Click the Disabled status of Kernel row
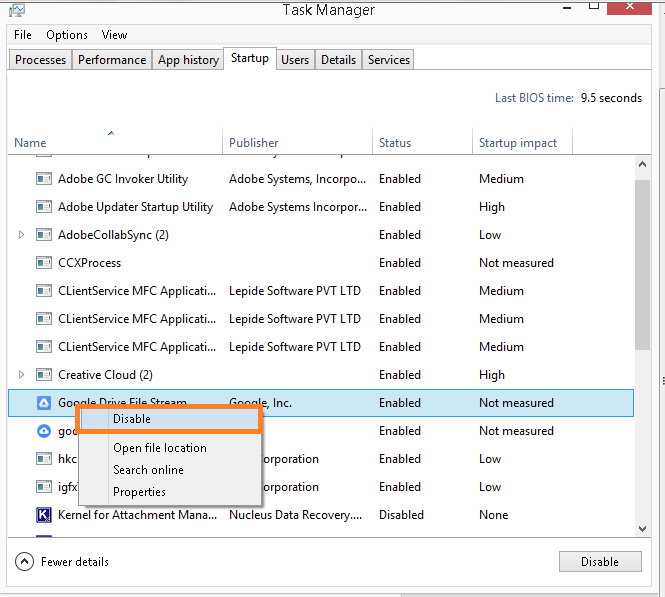665x597 pixels. point(401,515)
